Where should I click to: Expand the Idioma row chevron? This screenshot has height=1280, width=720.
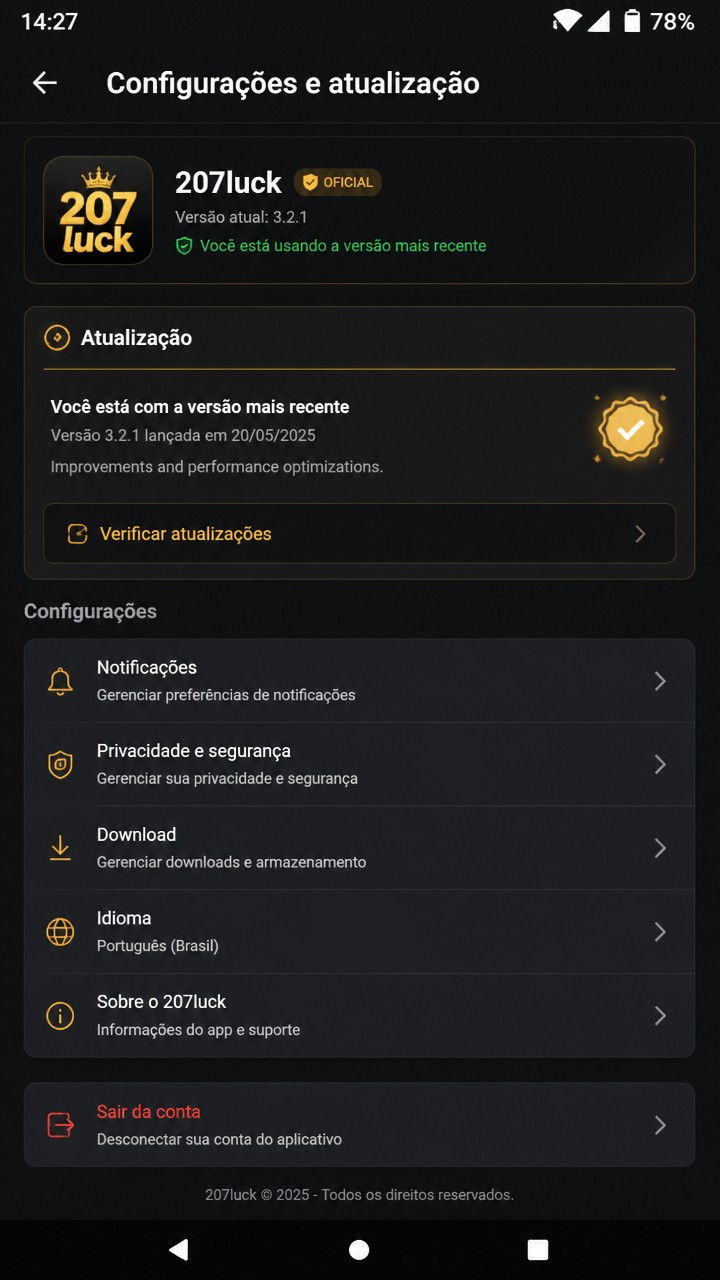coord(660,932)
